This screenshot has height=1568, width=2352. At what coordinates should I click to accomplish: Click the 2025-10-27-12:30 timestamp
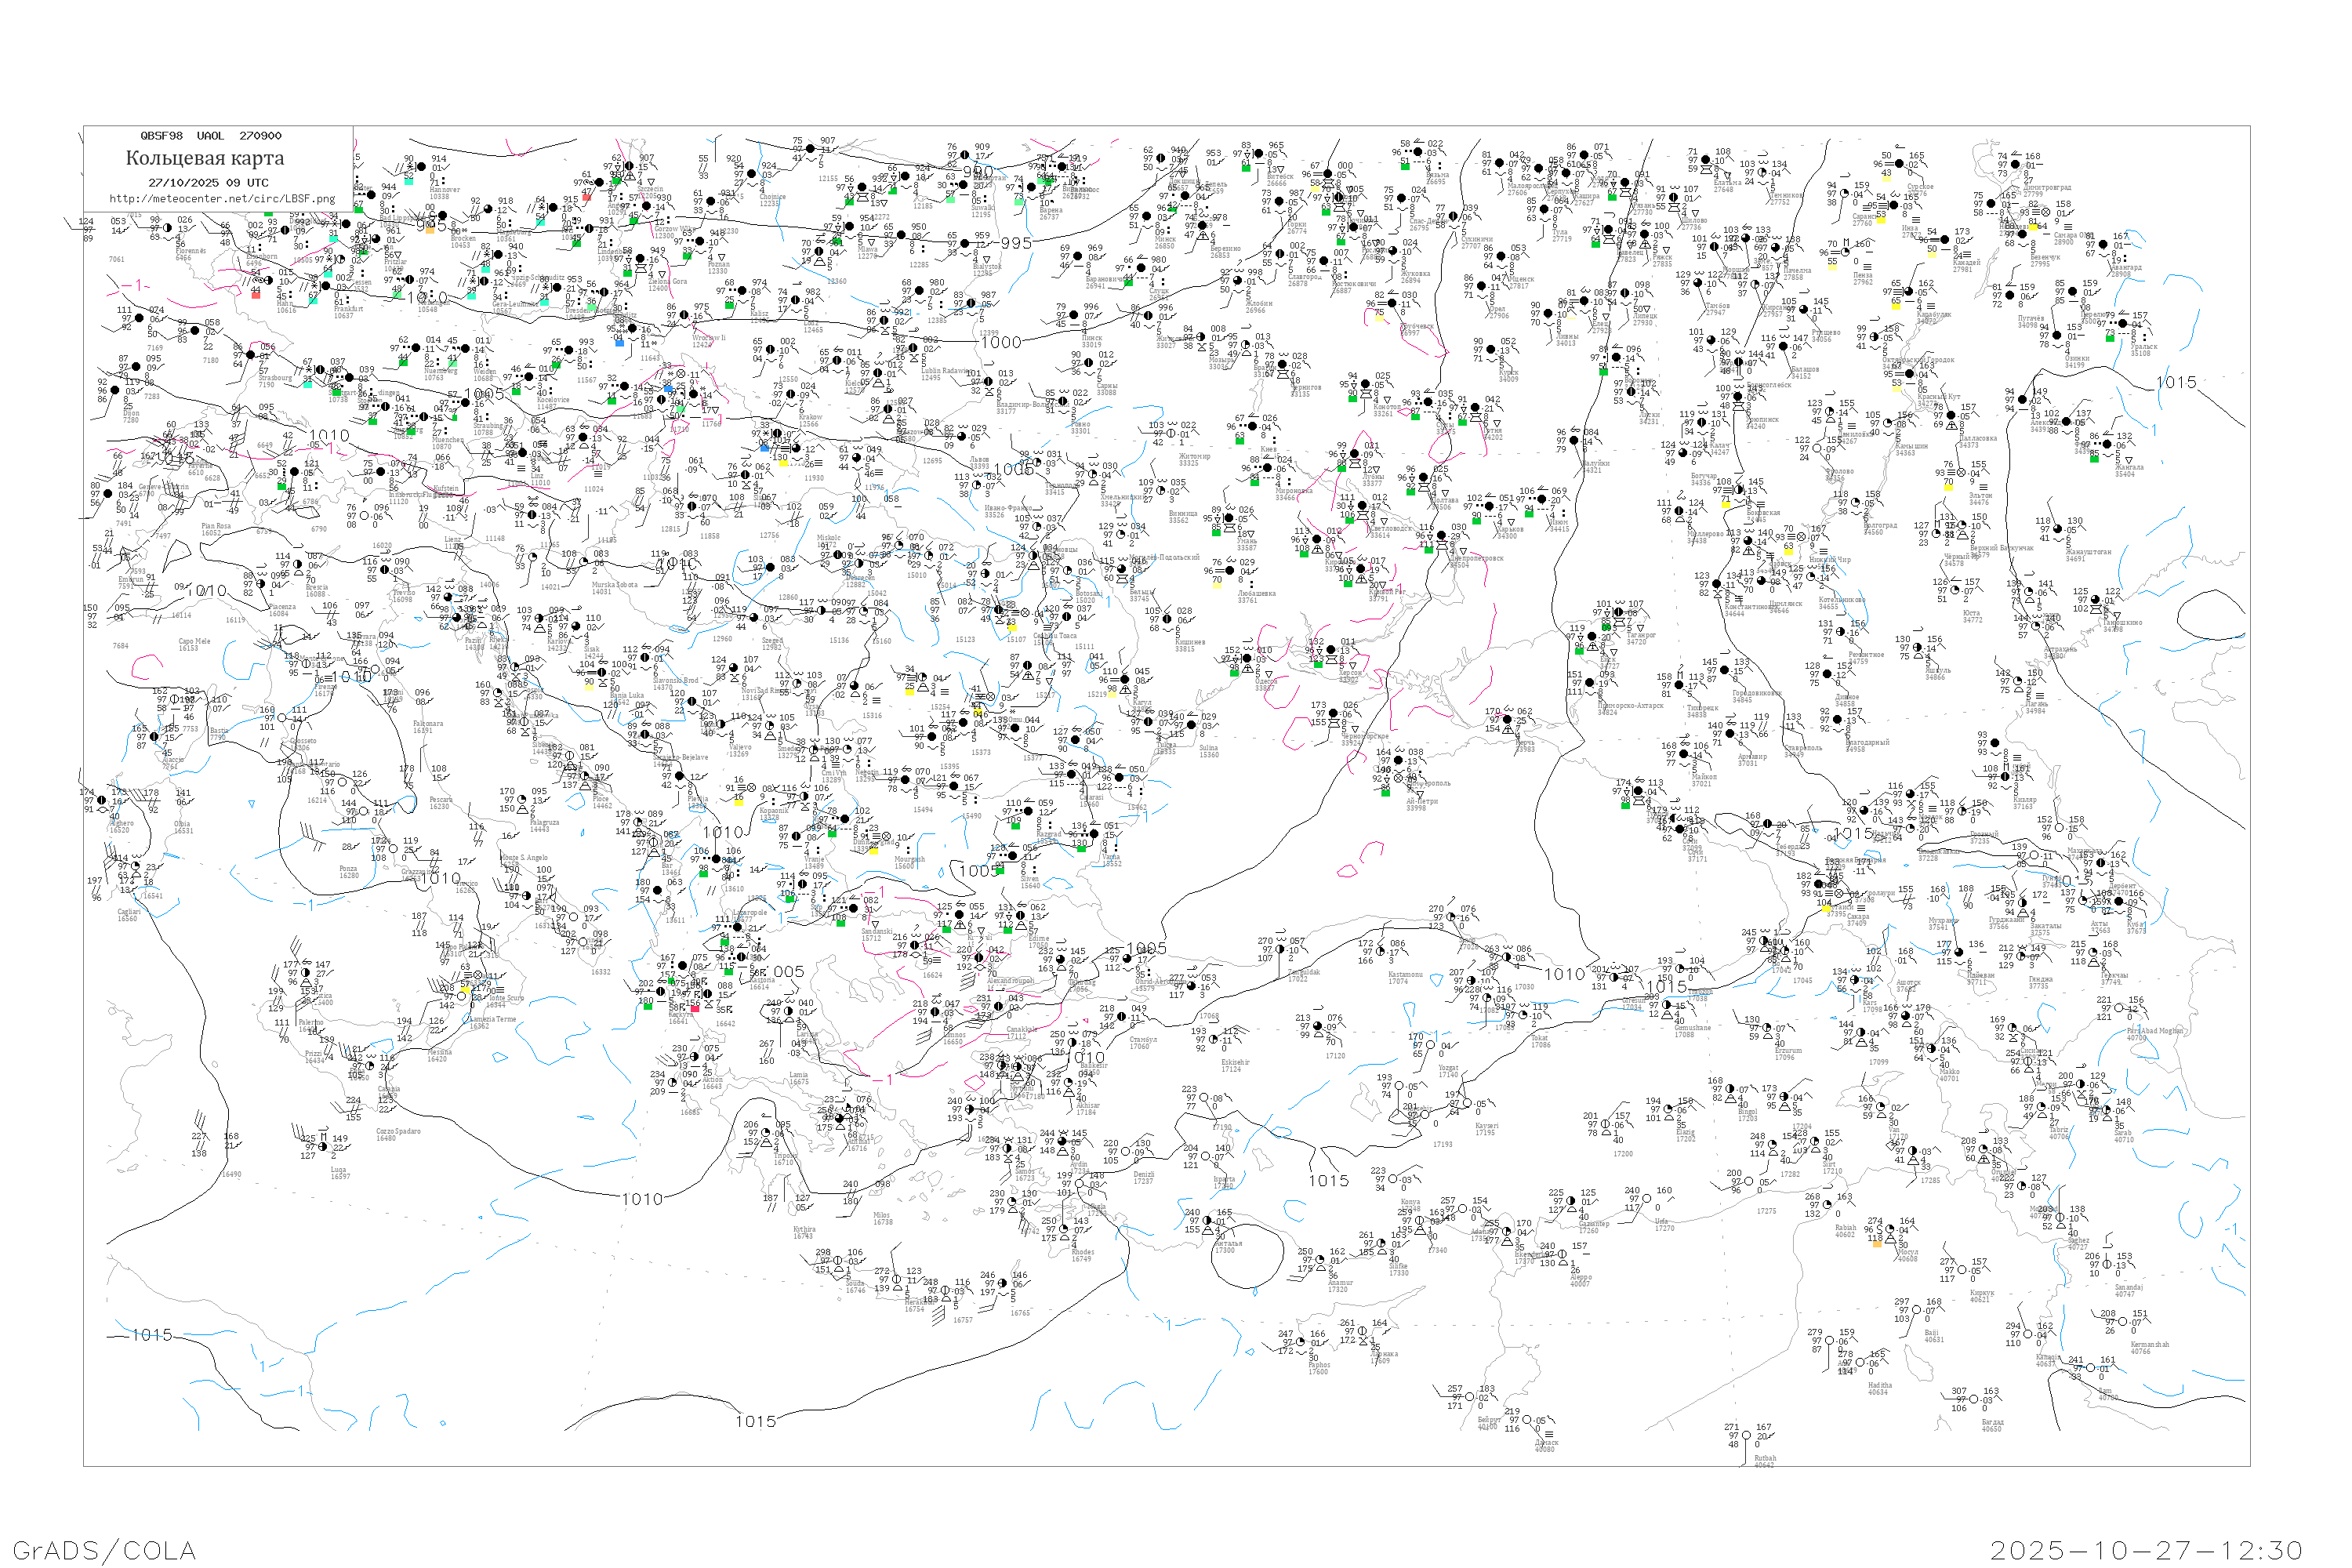pos(2146,1550)
